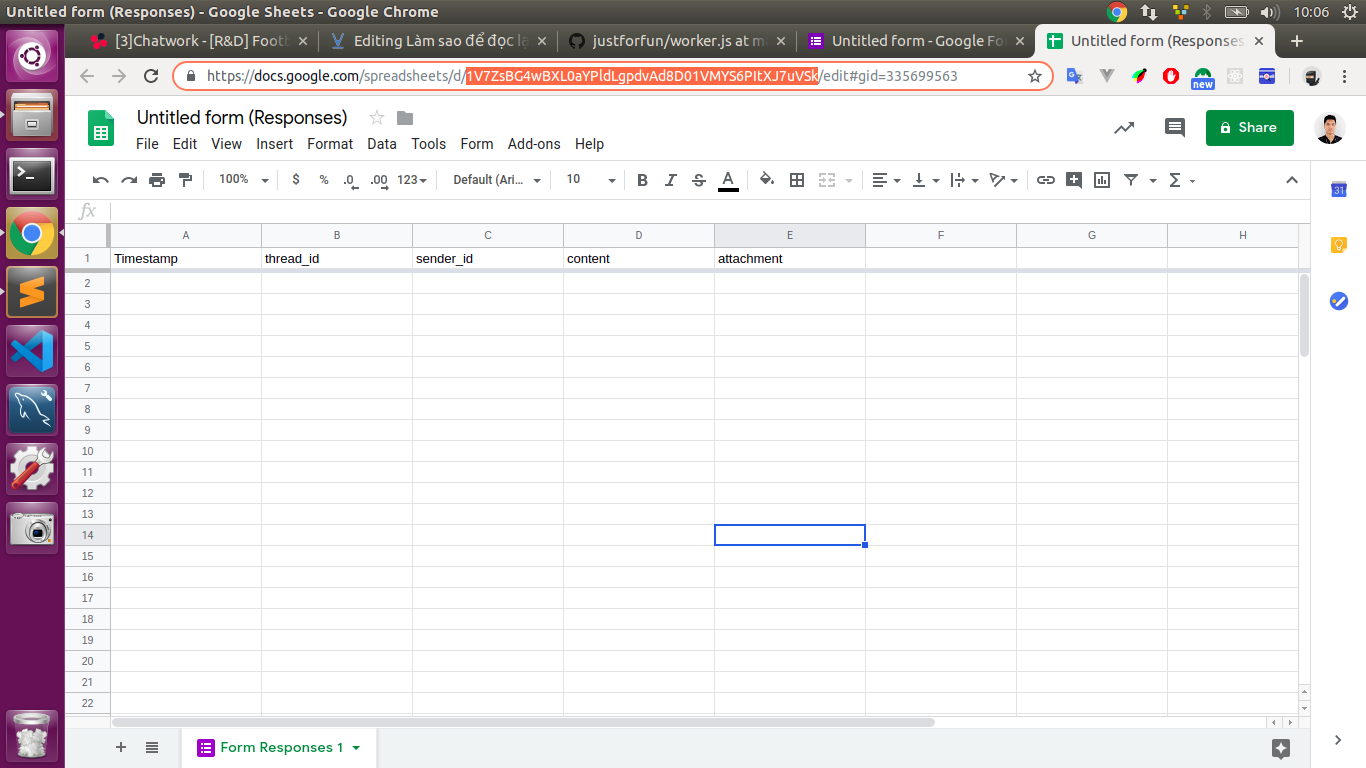1366x768 pixels.
Task: Open the File menu
Action: [147, 144]
